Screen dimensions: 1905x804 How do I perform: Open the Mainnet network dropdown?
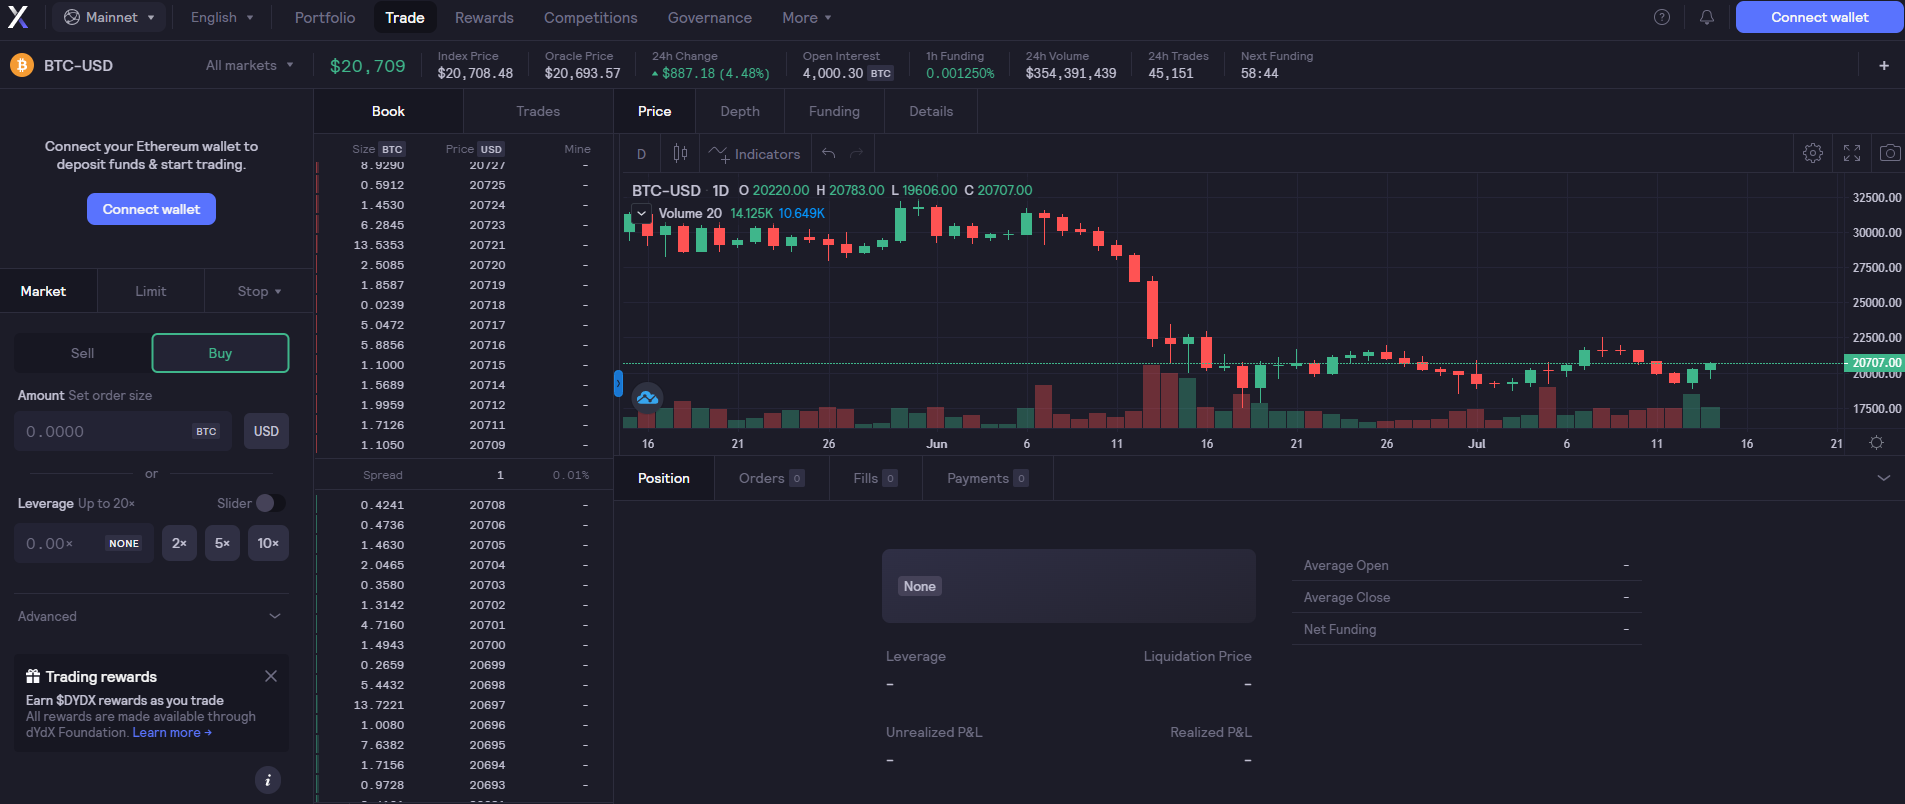tap(109, 17)
